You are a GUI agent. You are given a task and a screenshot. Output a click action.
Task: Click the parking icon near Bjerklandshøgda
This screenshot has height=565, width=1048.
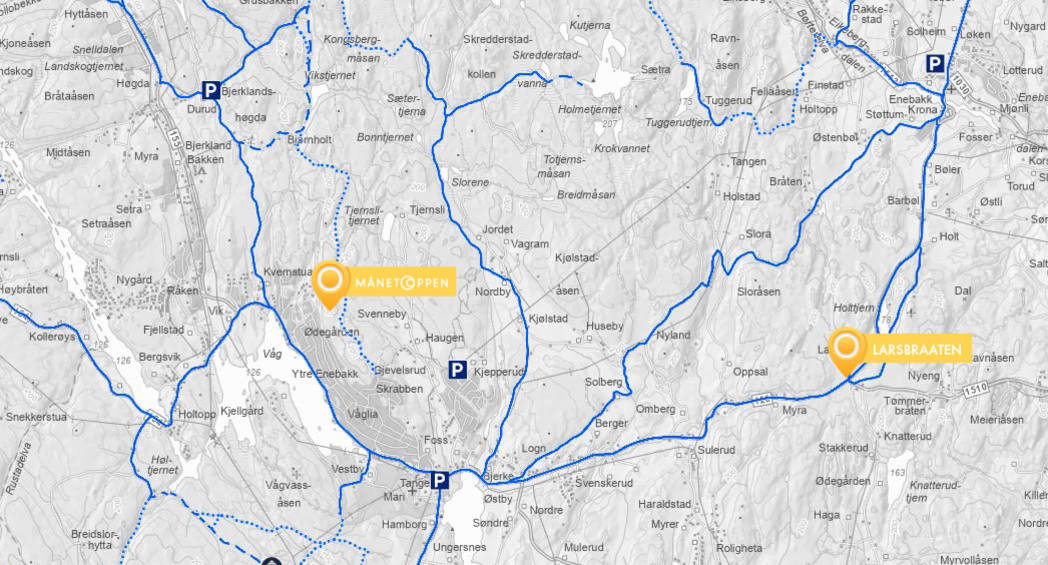click(211, 90)
